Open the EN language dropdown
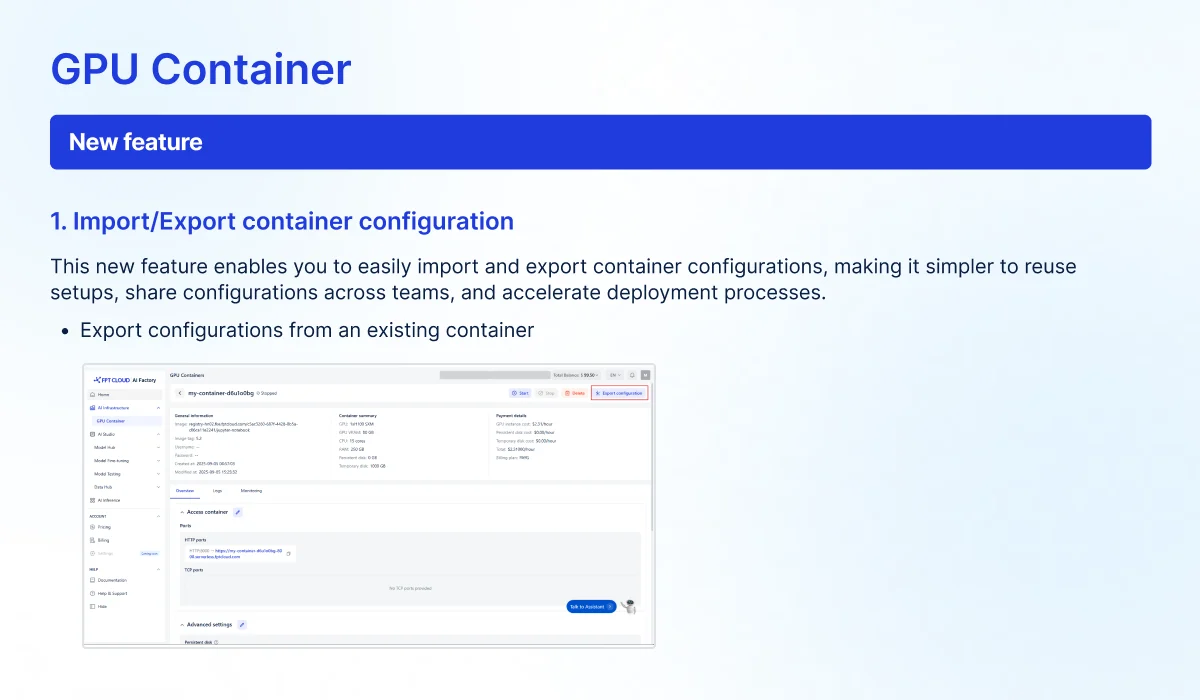Image resolution: width=1200 pixels, height=700 pixels. [x=613, y=375]
